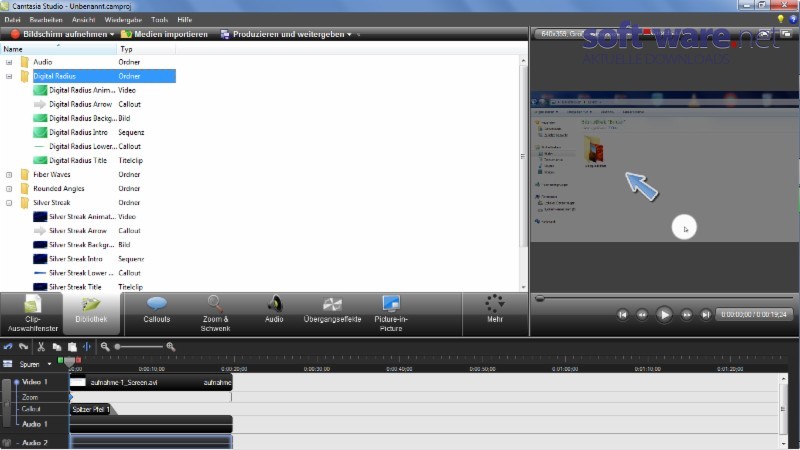The height and width of the screenshot is (450, 800).
Task: Open the Wiedergabe menu
Action: tap(123, 19)
